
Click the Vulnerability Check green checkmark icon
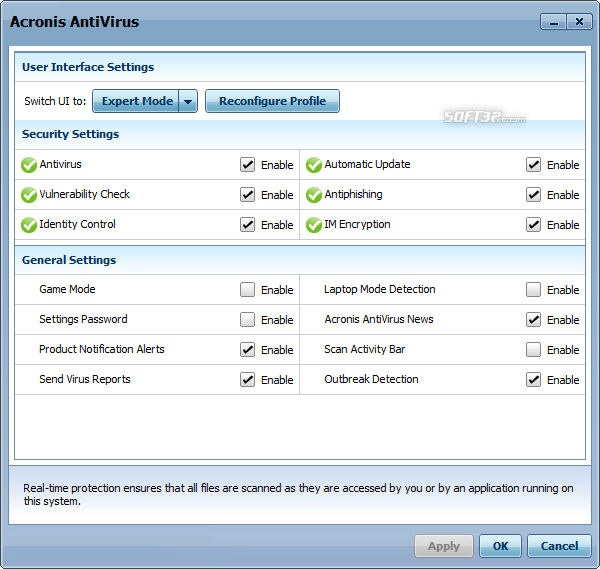[x=29, y=195]
